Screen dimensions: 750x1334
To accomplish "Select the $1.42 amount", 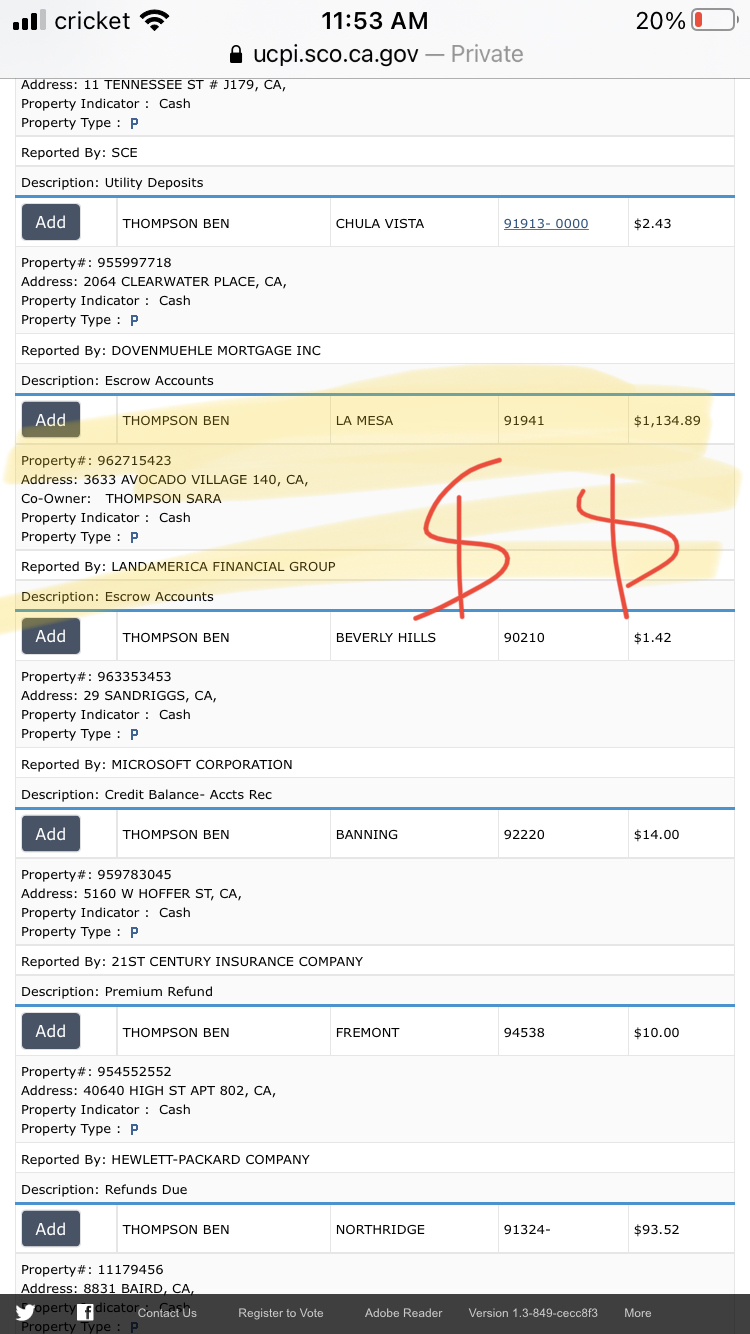I will 652,637.
